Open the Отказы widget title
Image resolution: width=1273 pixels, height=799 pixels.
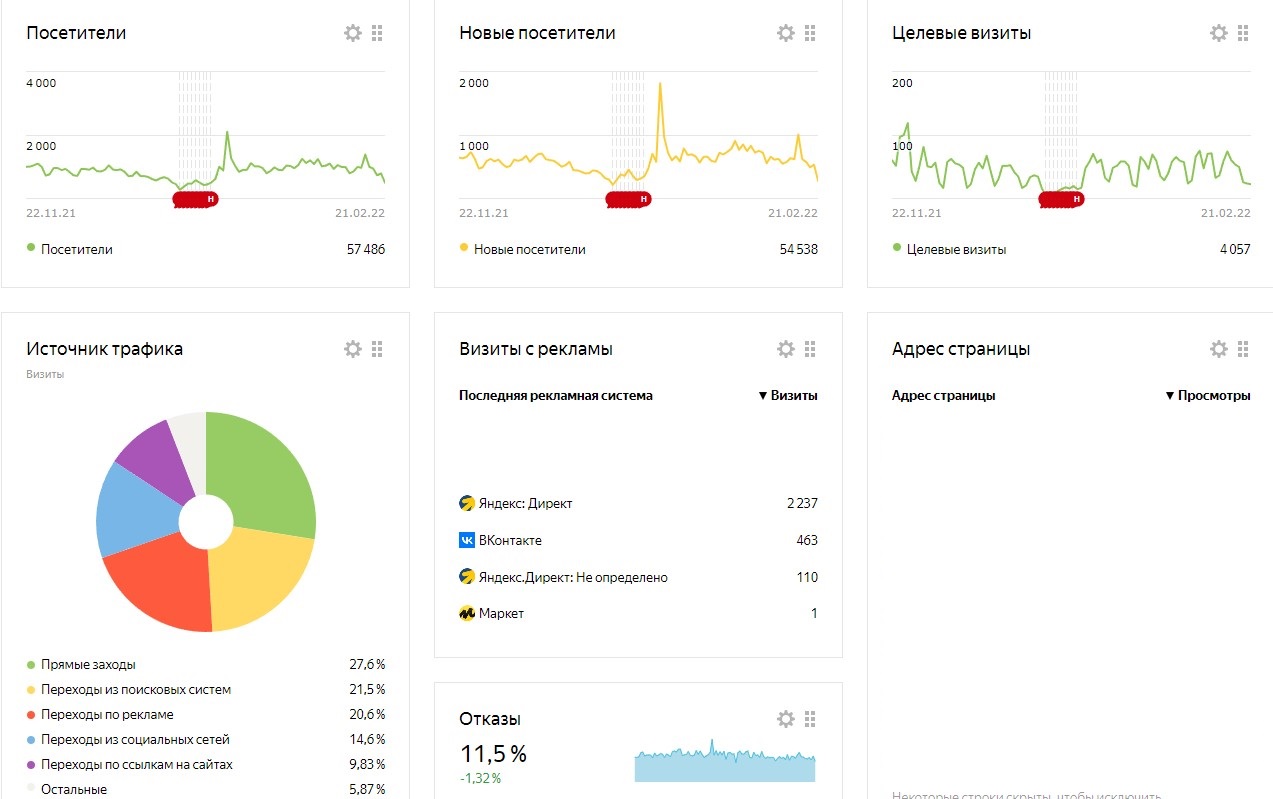coord(490,719)
